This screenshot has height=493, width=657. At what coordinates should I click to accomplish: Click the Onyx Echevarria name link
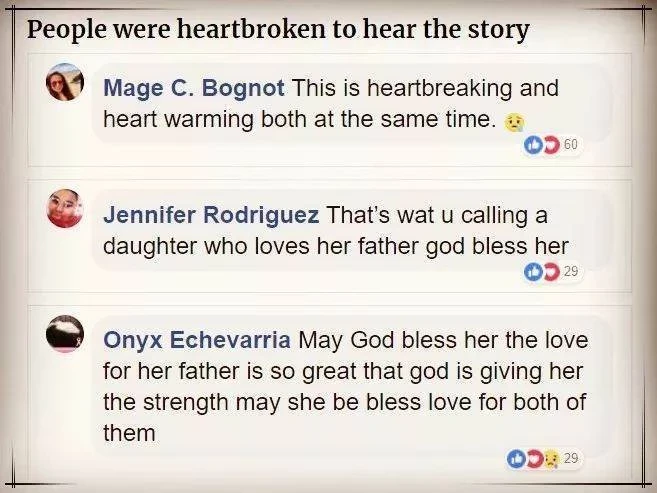click(197, 340)
